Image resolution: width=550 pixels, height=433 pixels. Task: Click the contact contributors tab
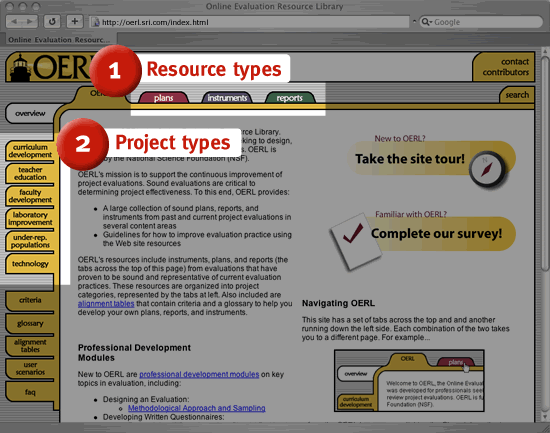pyautogui.click(x=505, y=67)
